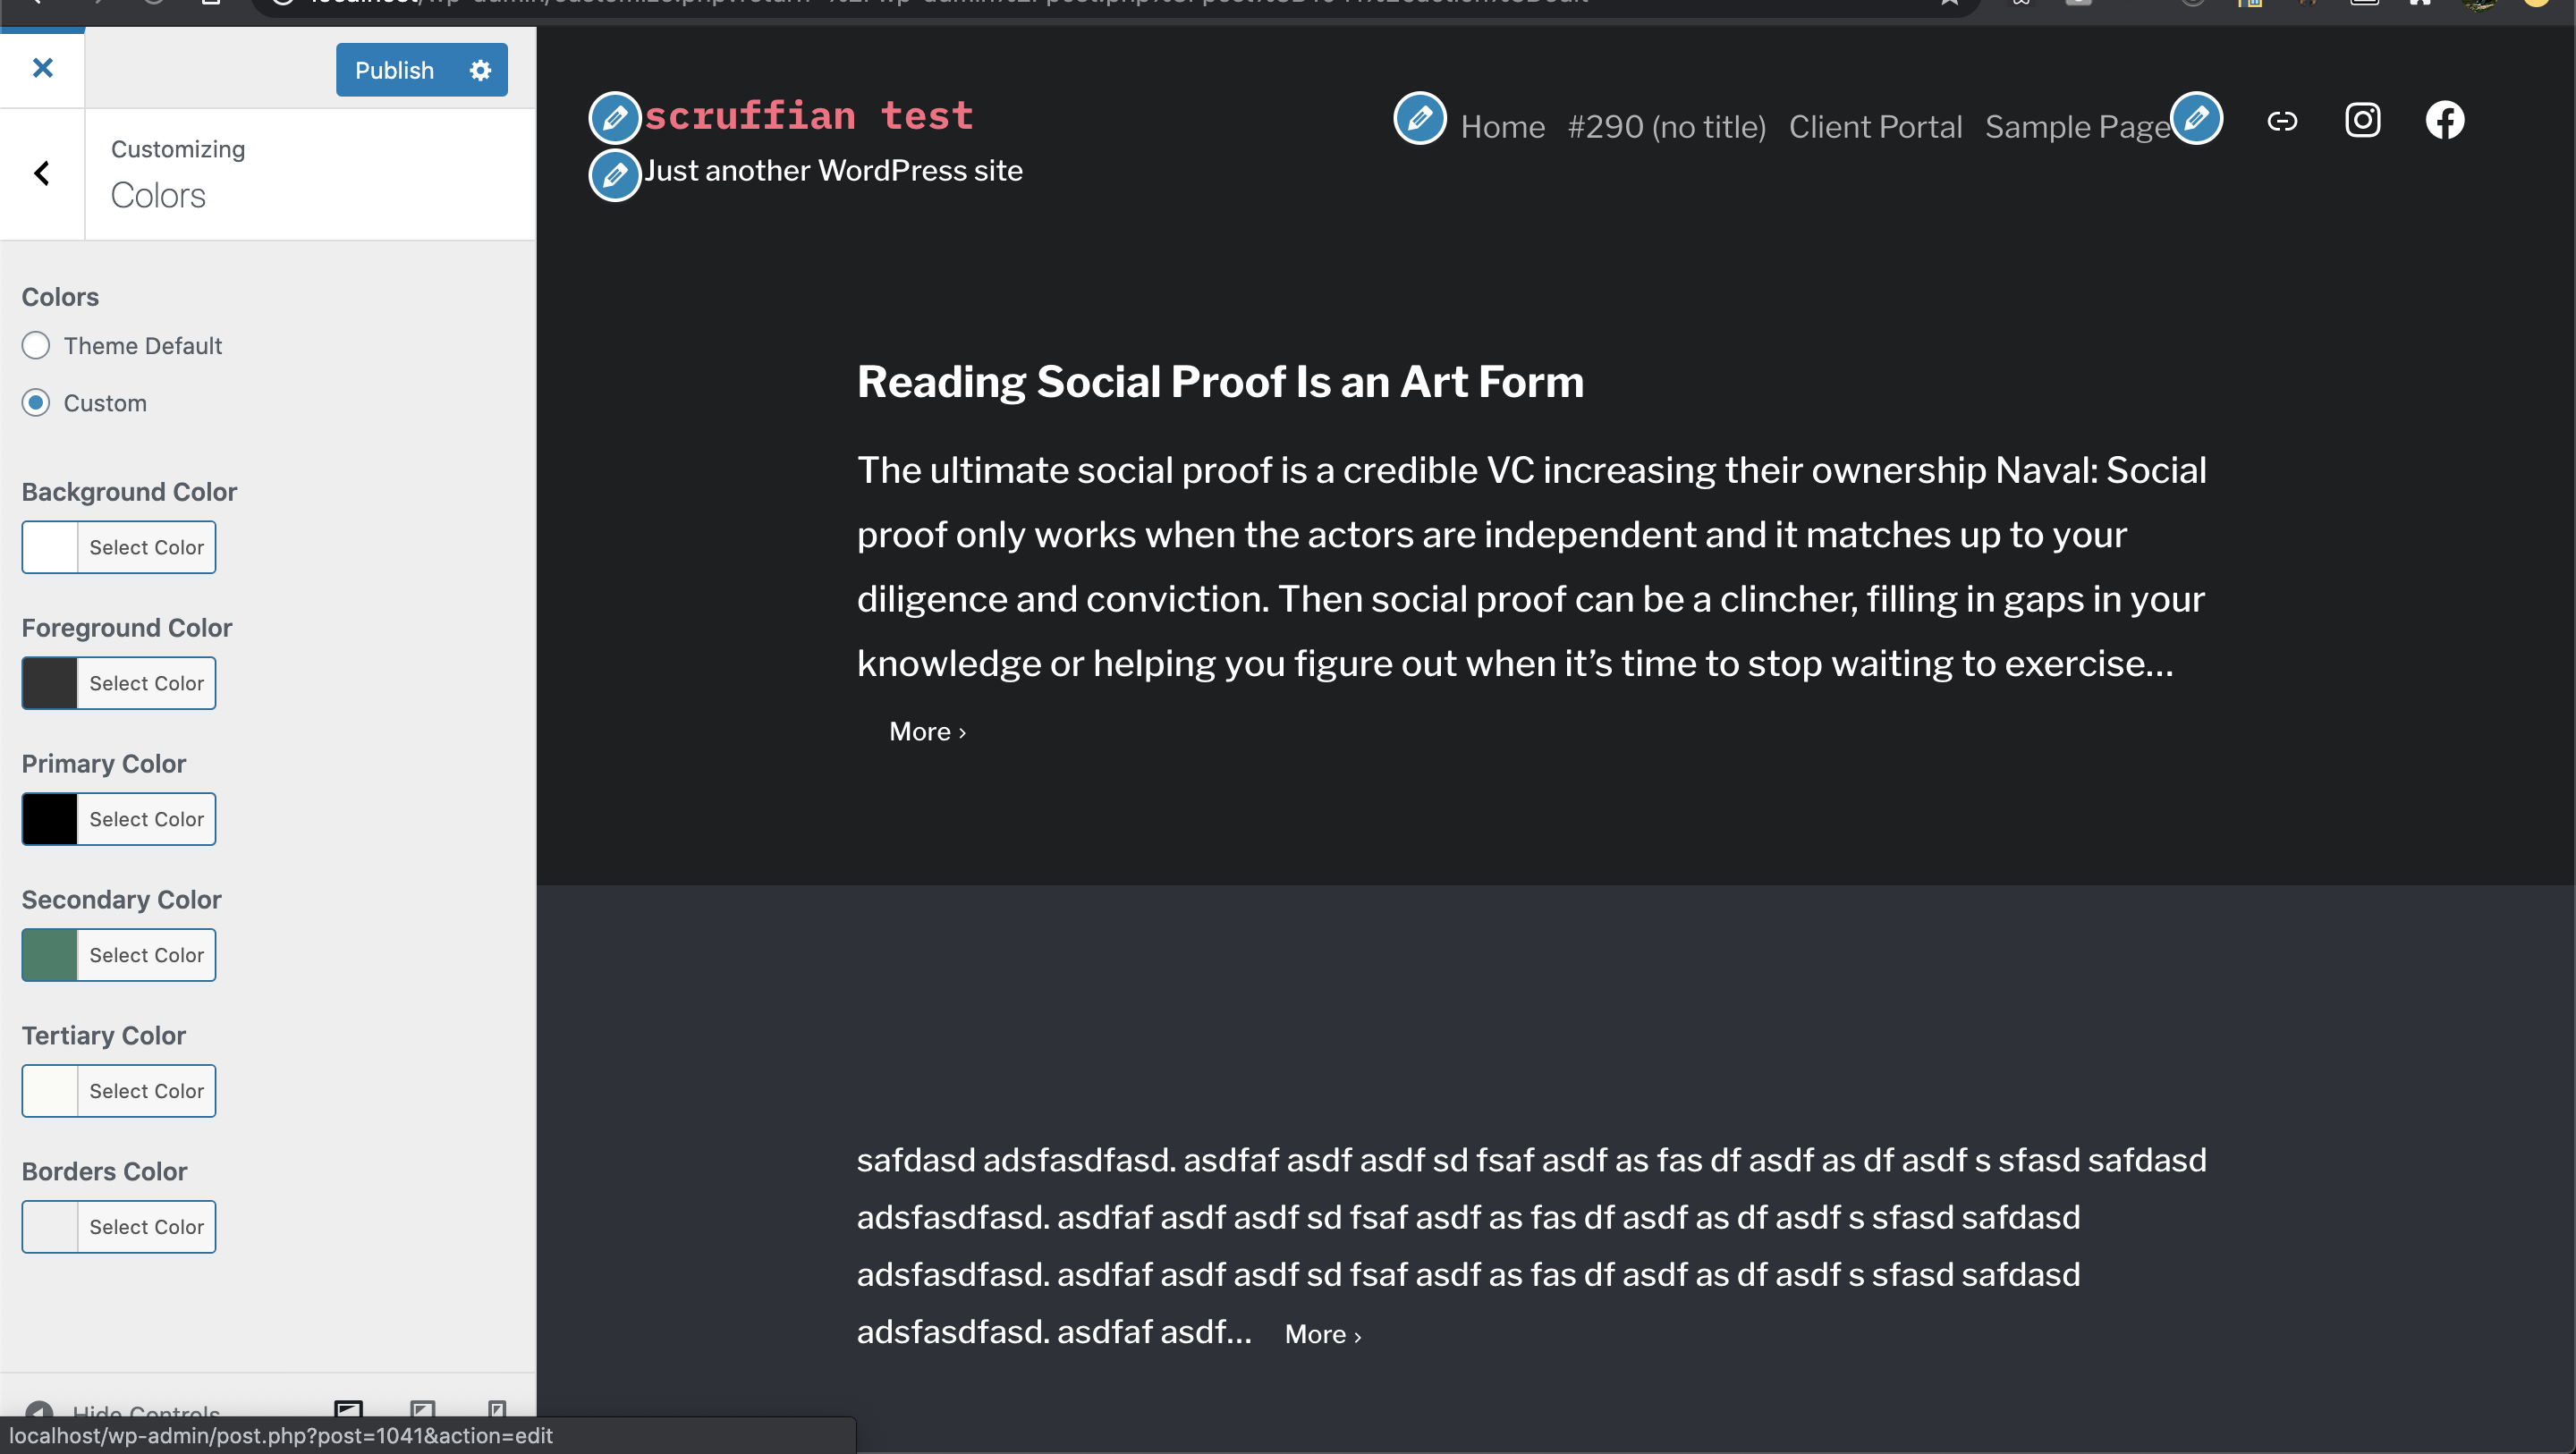Screen dimensions: 2576x1454
Task: Select the Instagram social icon
Action: click(2363, 120)
